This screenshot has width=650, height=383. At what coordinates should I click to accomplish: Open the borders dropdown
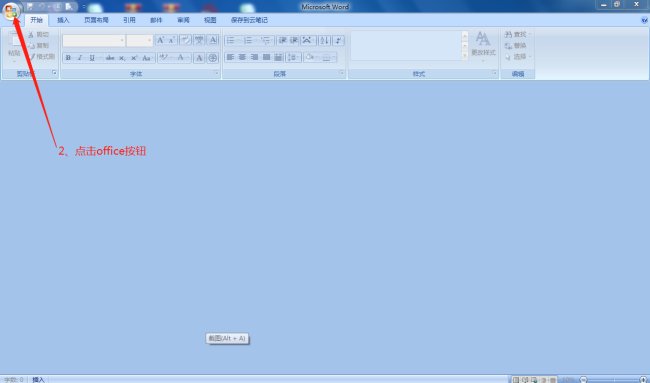click(x=328, y=58)
